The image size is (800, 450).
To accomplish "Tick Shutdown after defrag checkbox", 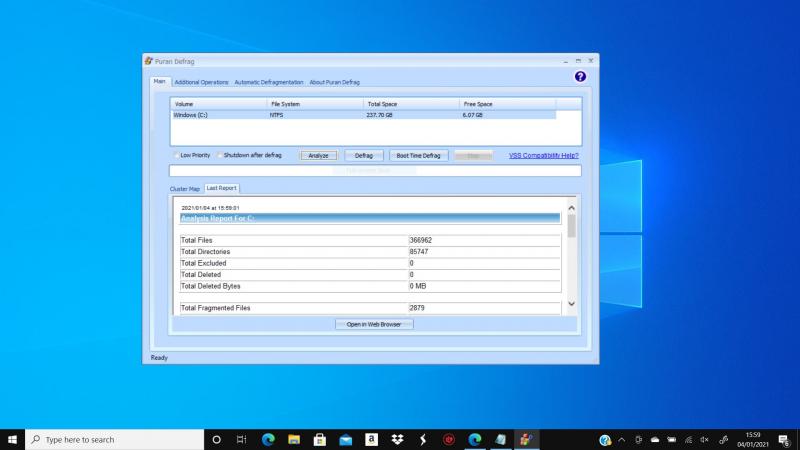I will coord(220,155).
